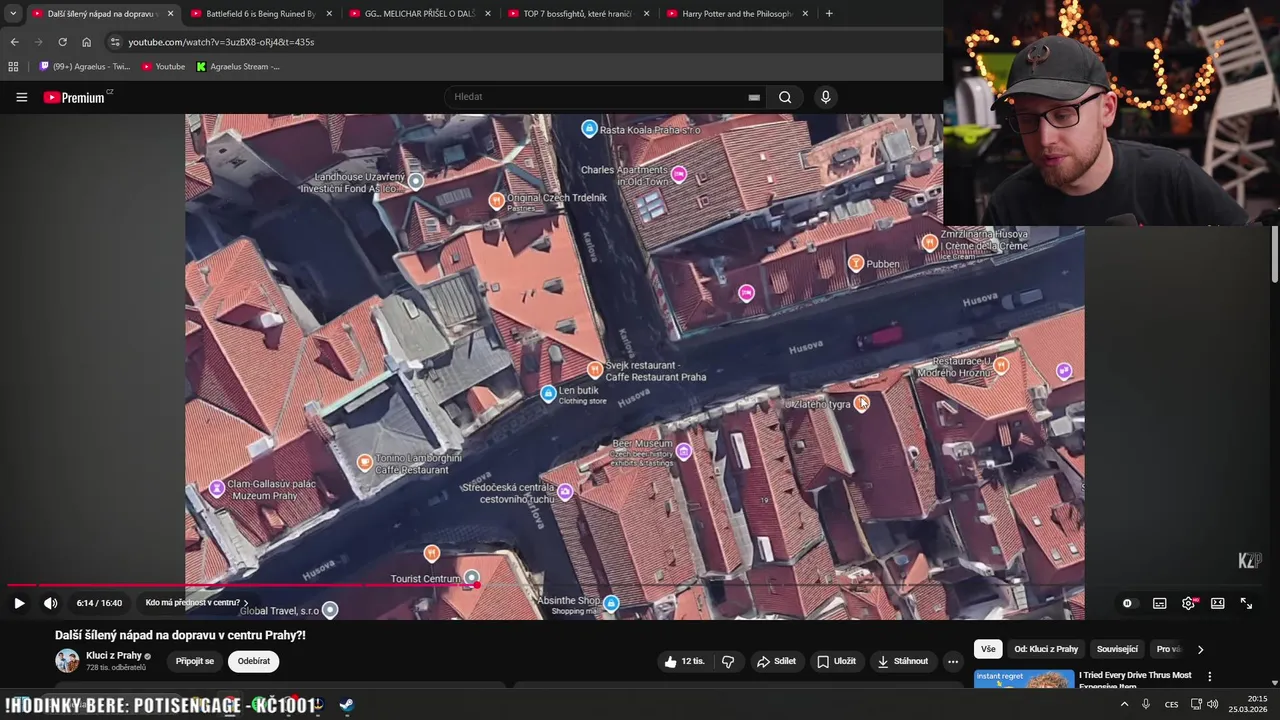
Task: Open player settings gear
Action: (1188, 603)
